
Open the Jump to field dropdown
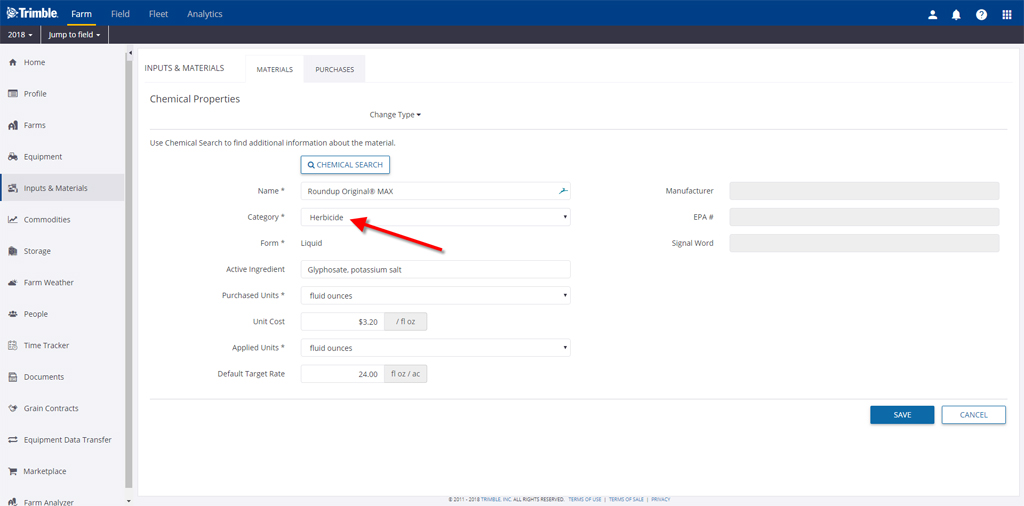click(74, 34)
